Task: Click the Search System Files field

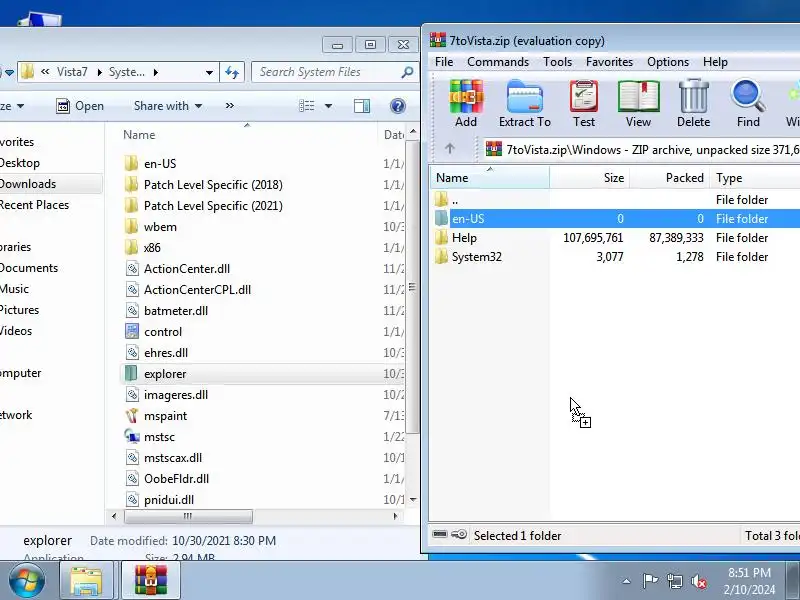Action: click(334, 72)
